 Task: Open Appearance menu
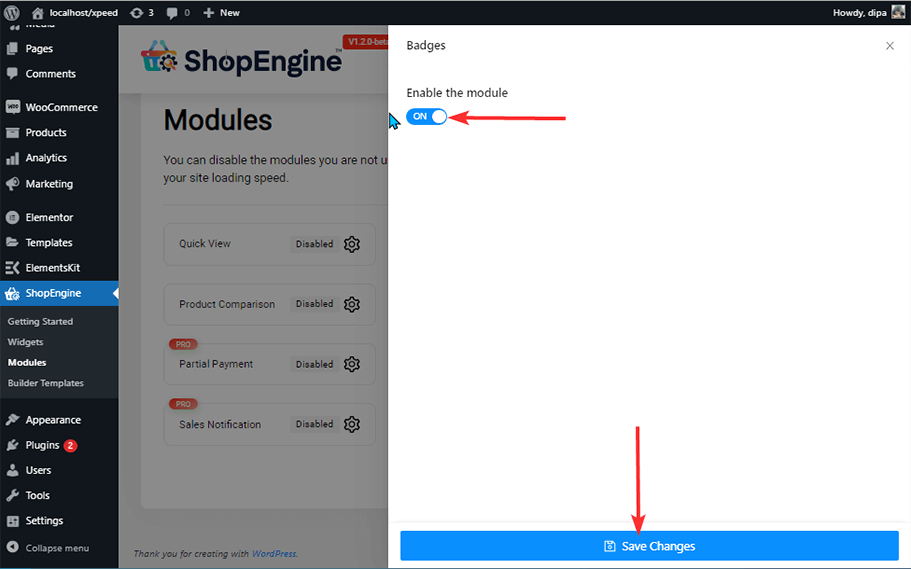click(53, 420)
